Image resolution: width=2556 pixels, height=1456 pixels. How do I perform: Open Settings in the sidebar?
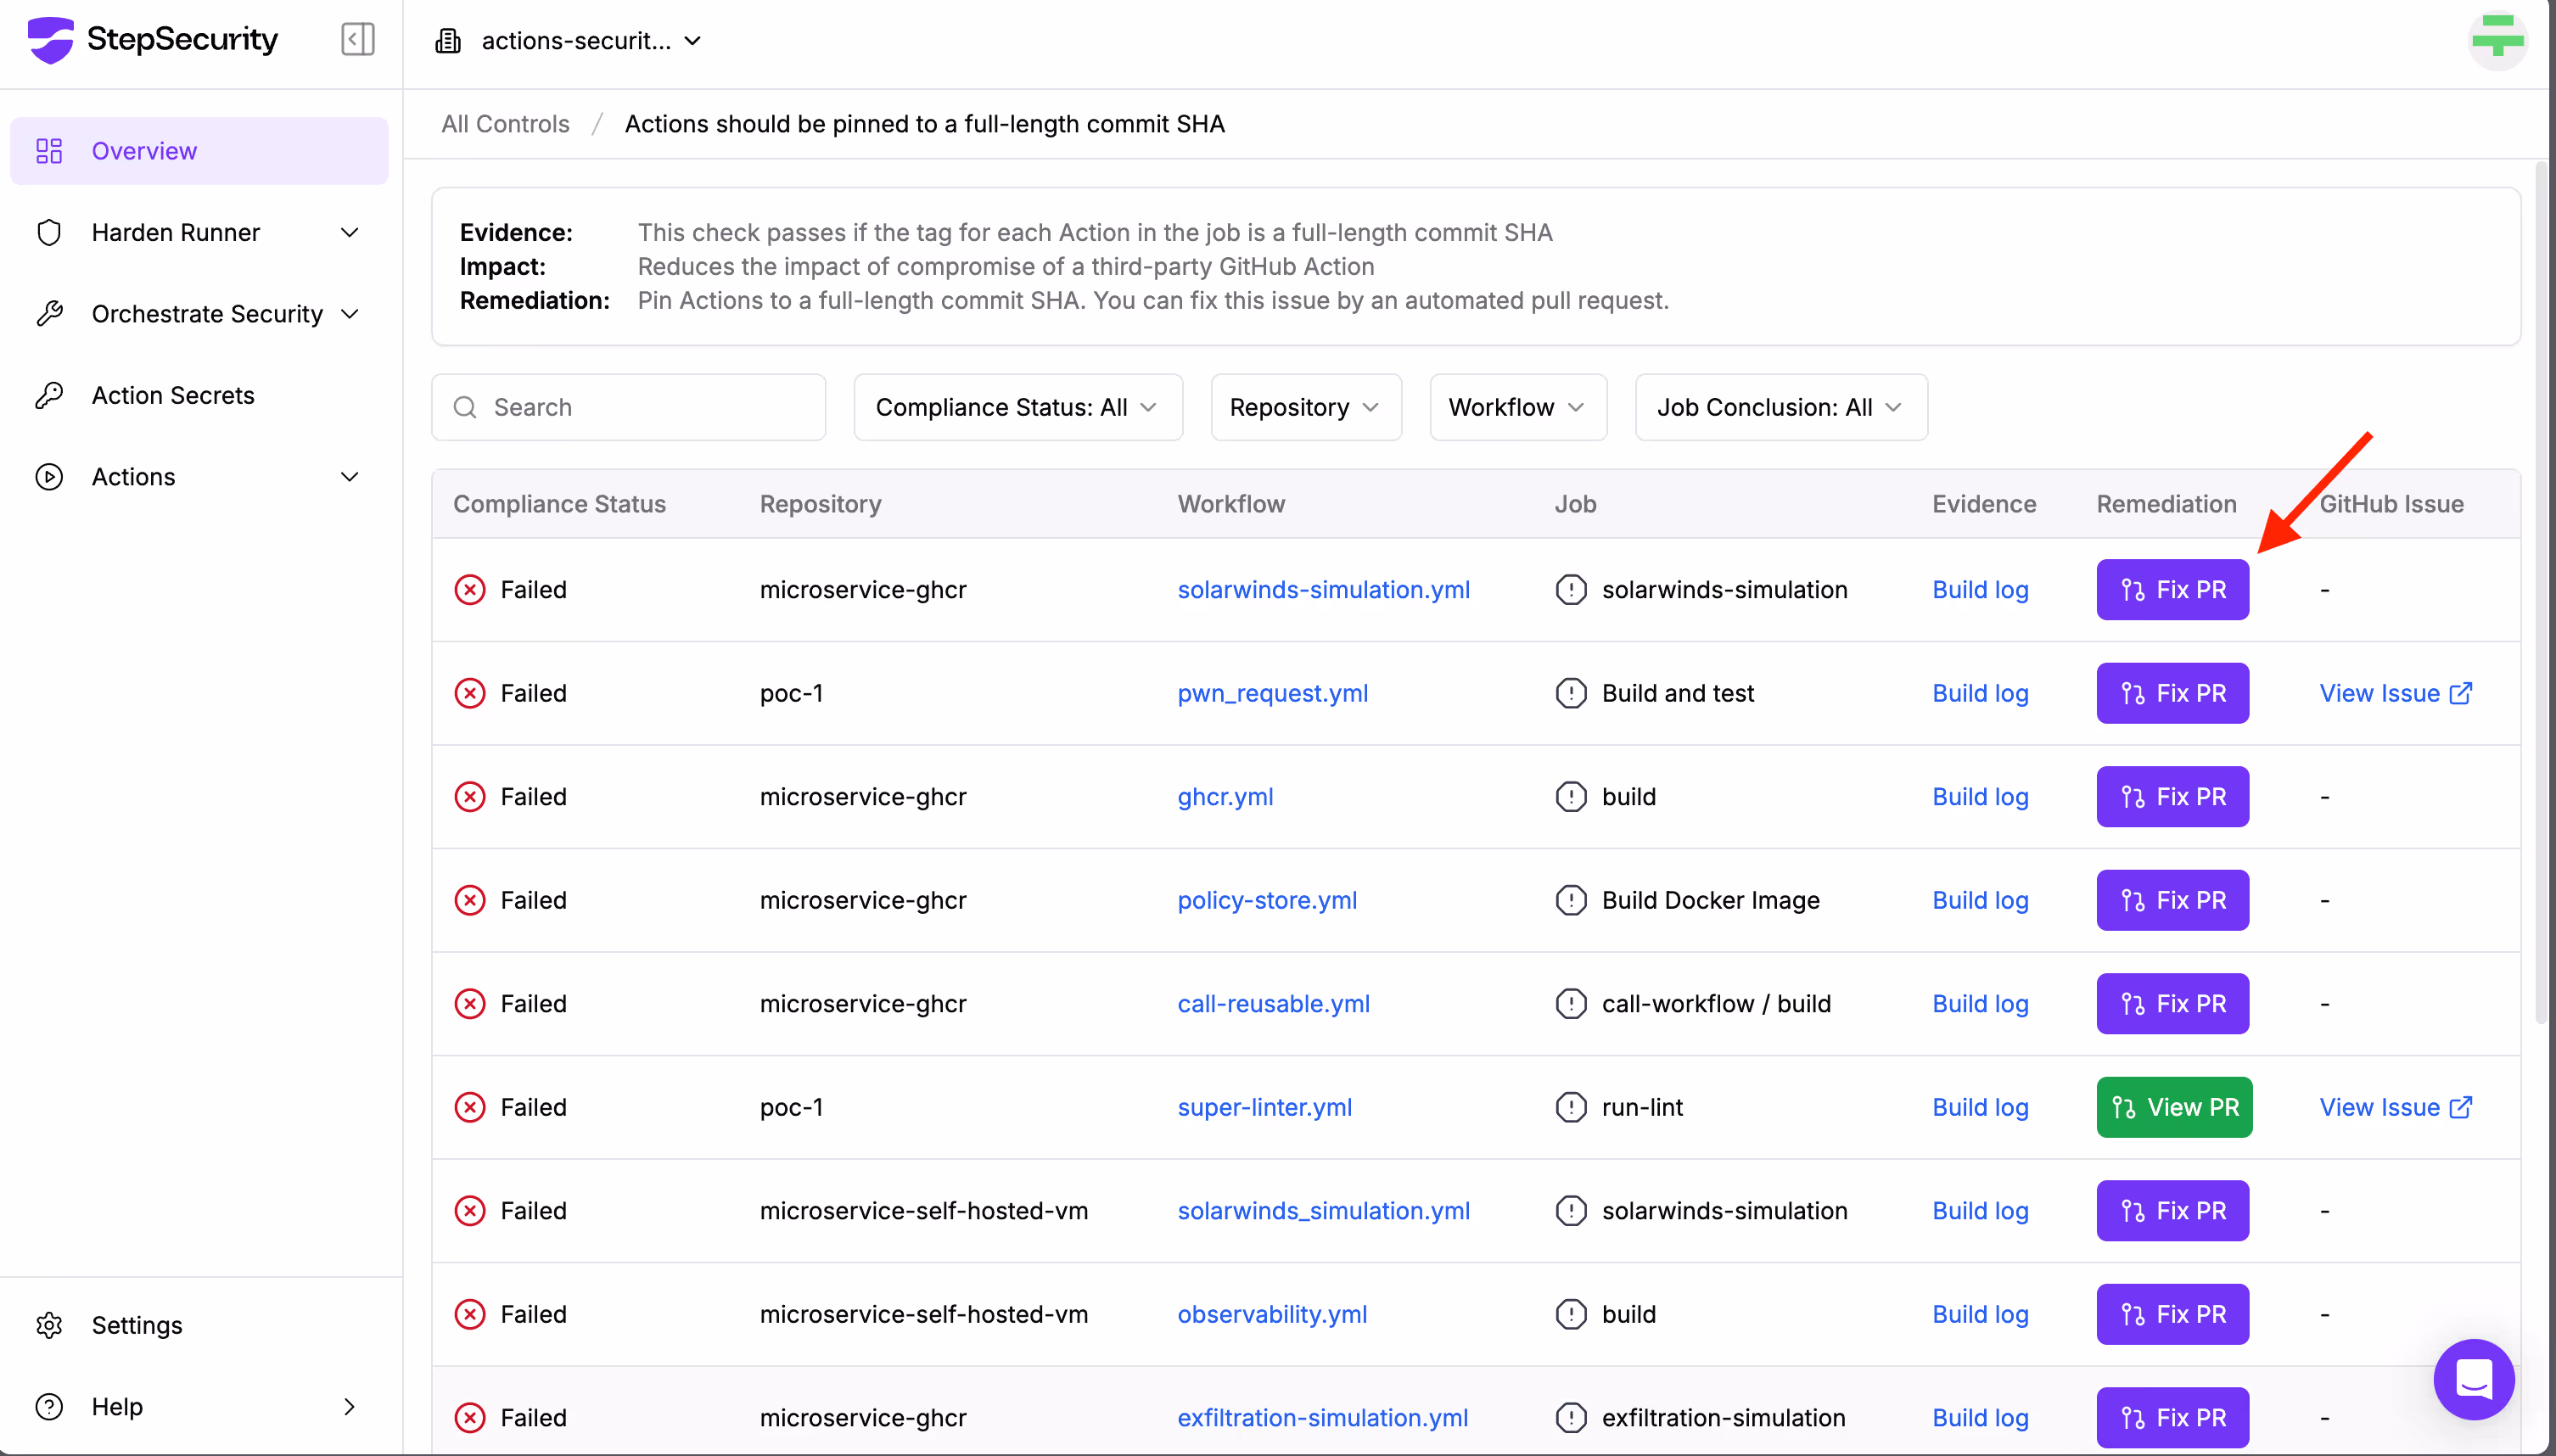pyautogui.click(x=199, y=1325)
